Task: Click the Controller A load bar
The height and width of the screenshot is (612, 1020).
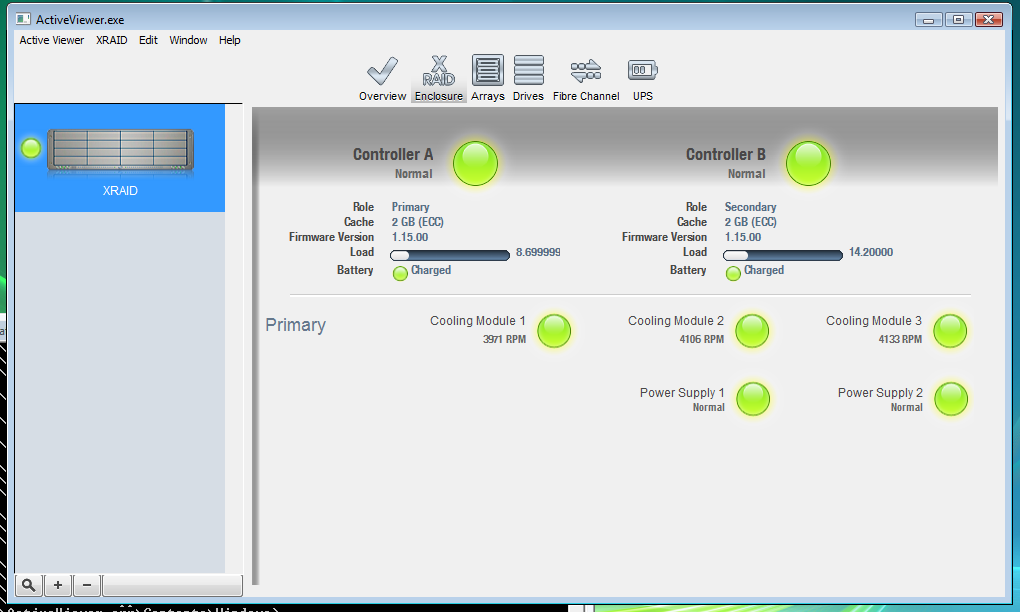Action: [x=450, y=255]
